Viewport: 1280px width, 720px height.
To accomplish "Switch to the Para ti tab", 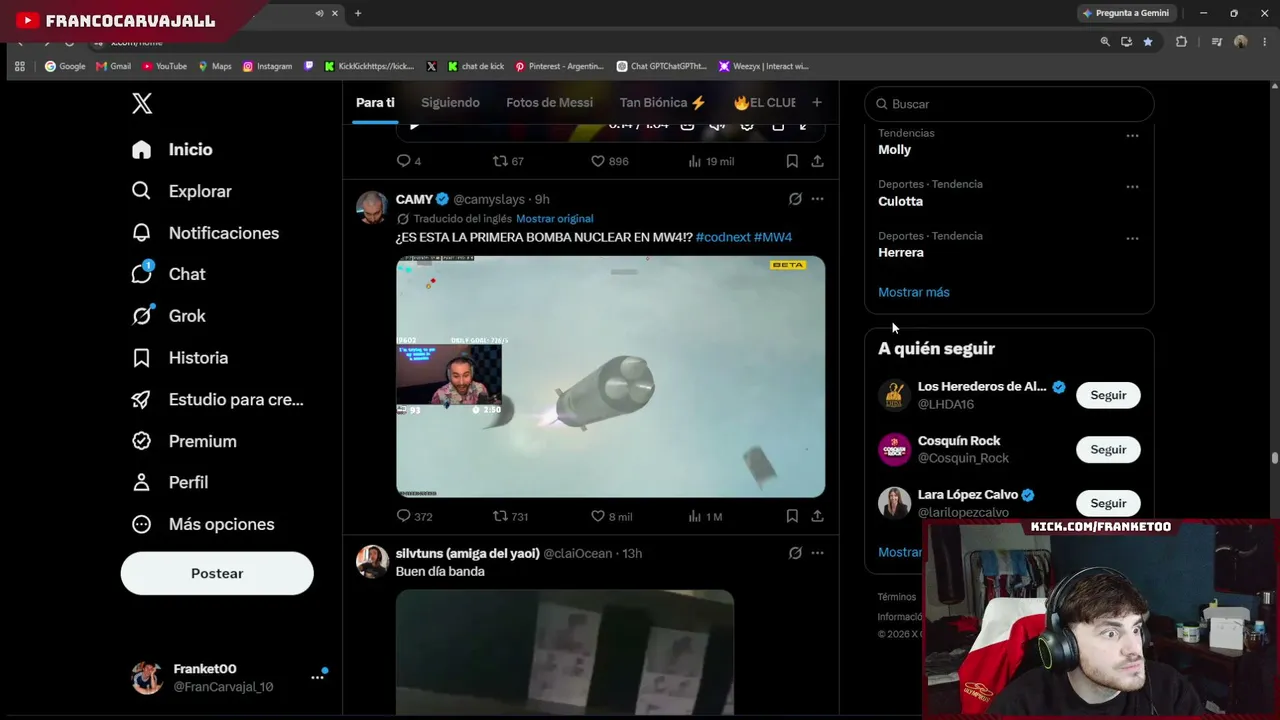I will click(375, 102).
